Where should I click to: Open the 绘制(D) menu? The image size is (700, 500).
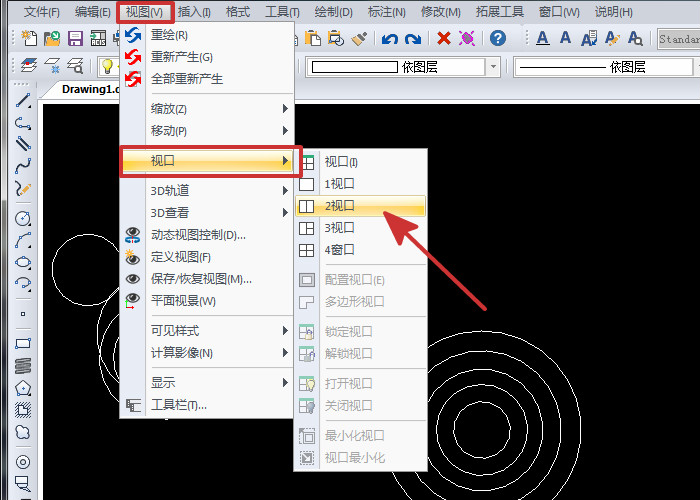coord(333,12)
